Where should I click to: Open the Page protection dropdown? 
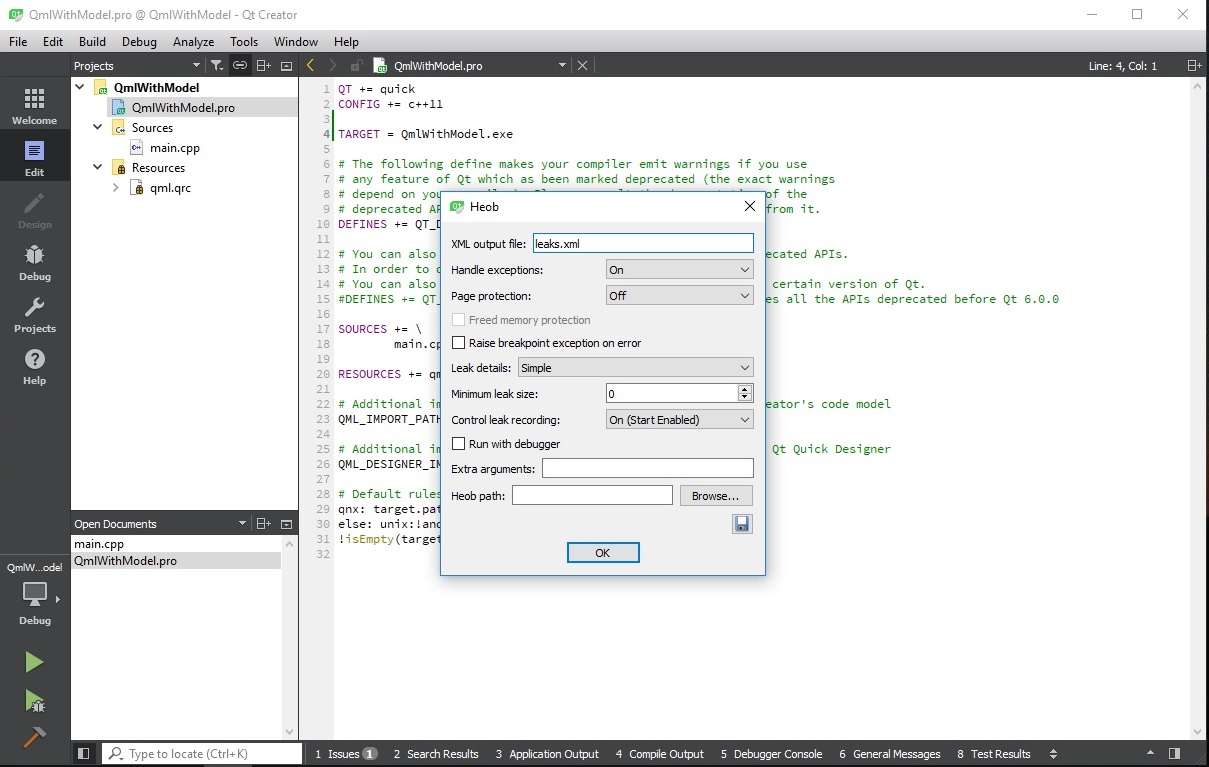[x=679, y=296]
